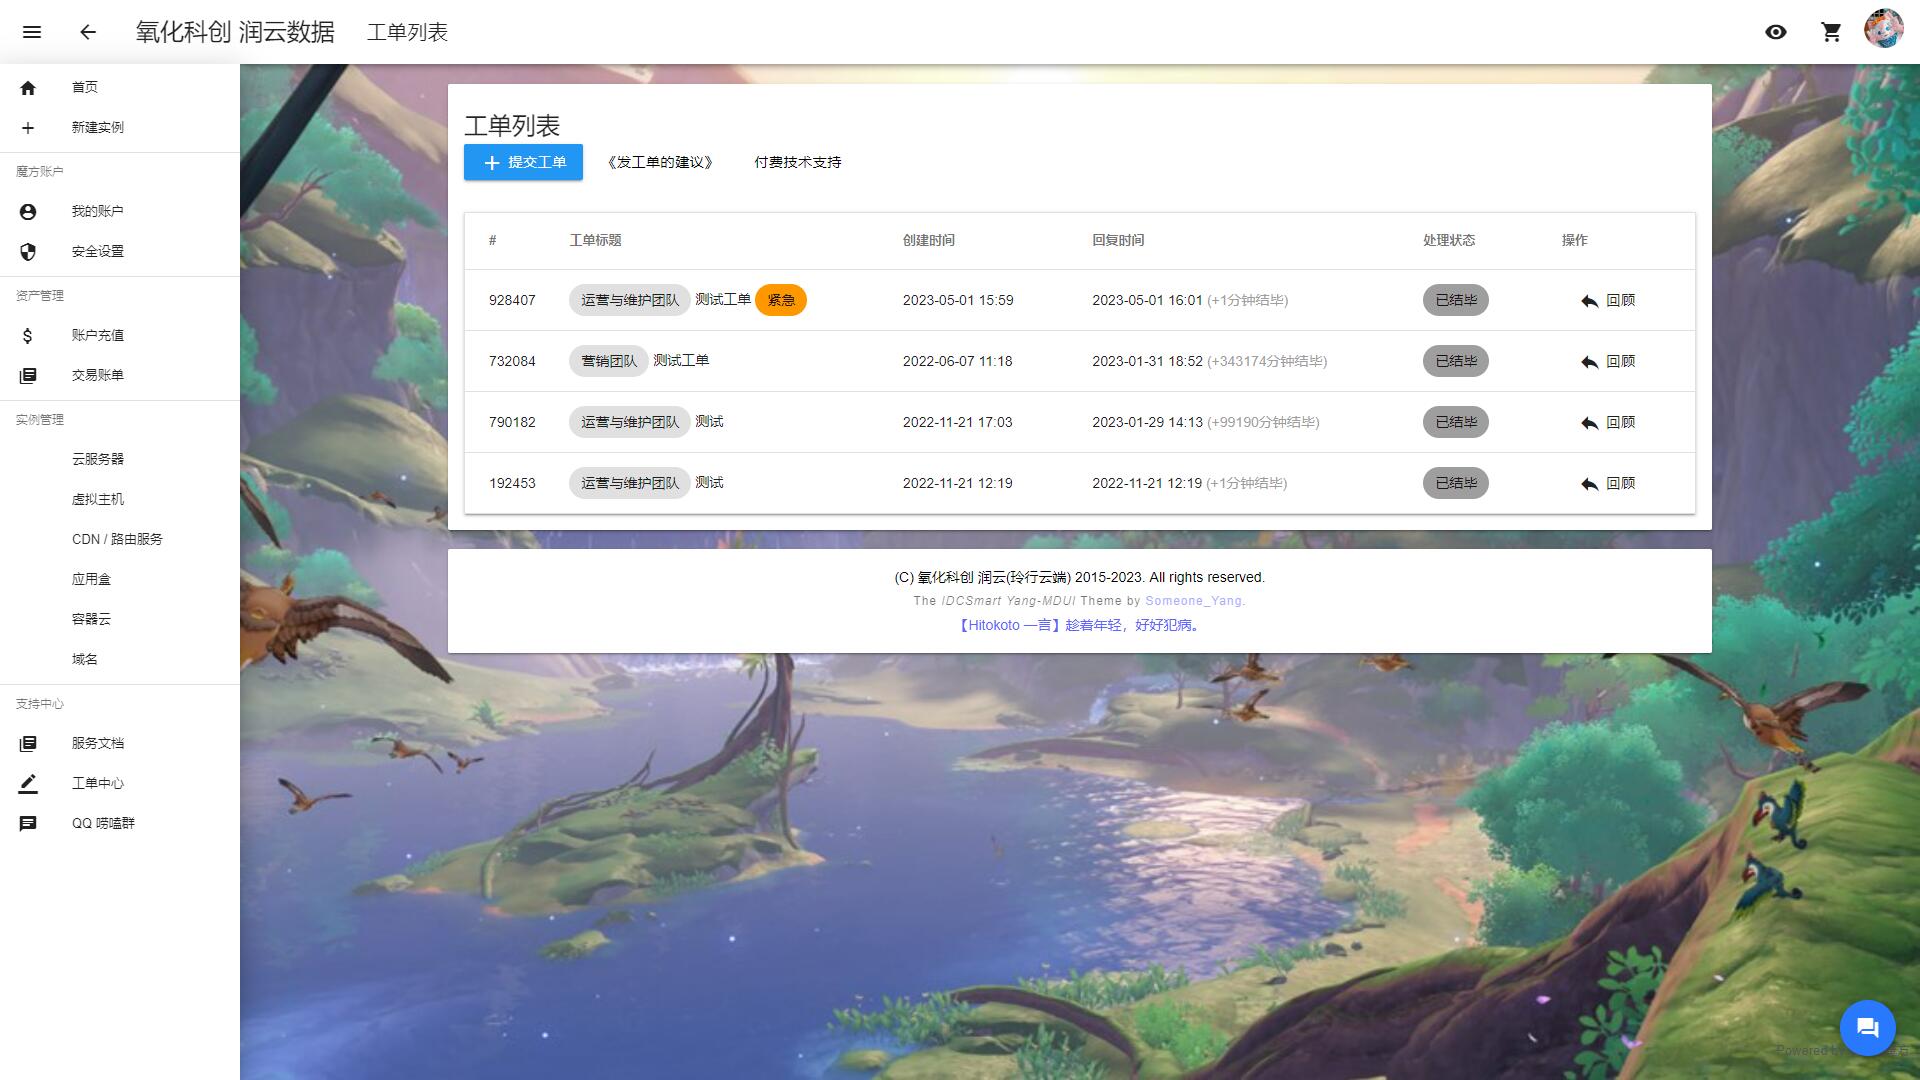The image size is (1920, 1080).
Task: Click 已结毕 status of ticket 192453
Action: [x=1456, y=483]
